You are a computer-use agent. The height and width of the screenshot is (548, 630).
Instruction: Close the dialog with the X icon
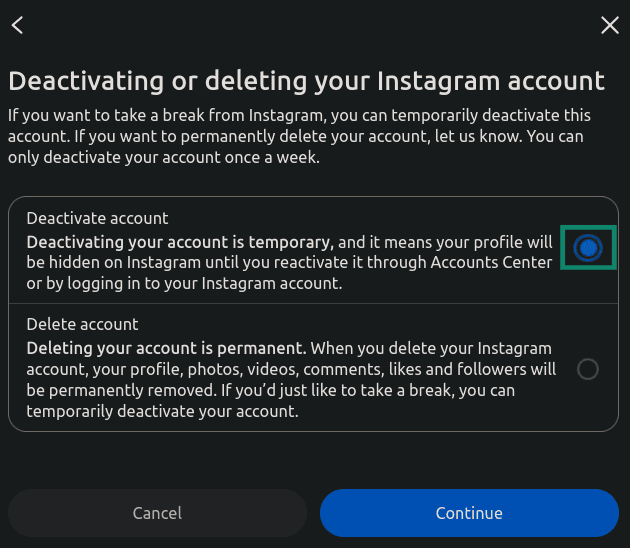click(x=610, y=25)
